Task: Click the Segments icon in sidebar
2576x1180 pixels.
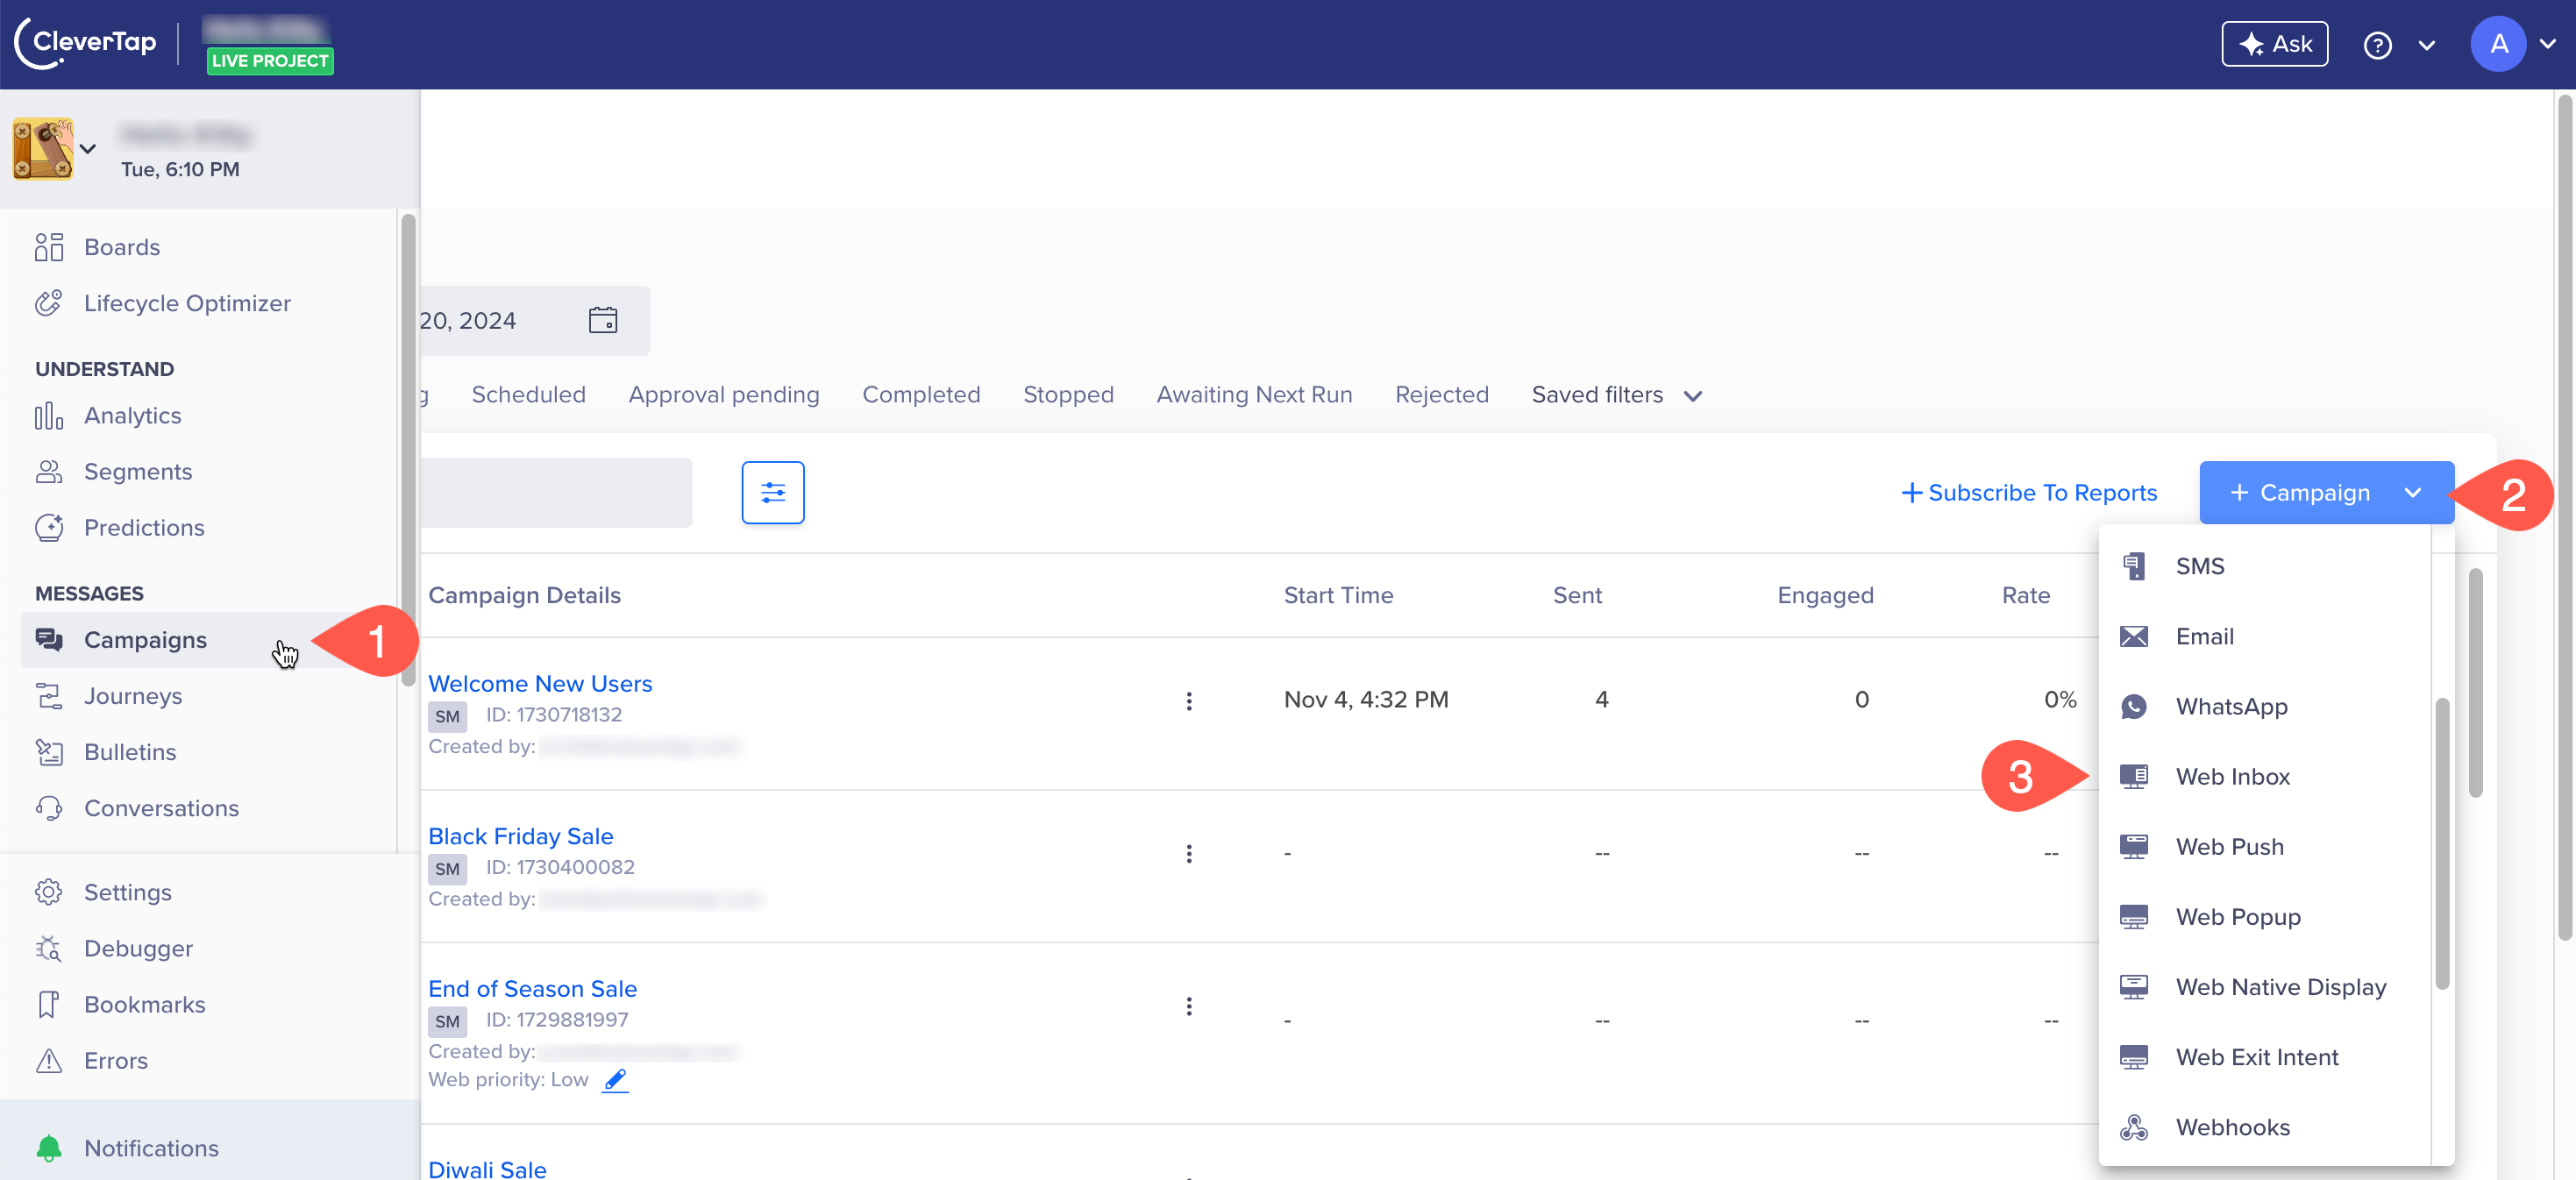Action: pos(49,472)
